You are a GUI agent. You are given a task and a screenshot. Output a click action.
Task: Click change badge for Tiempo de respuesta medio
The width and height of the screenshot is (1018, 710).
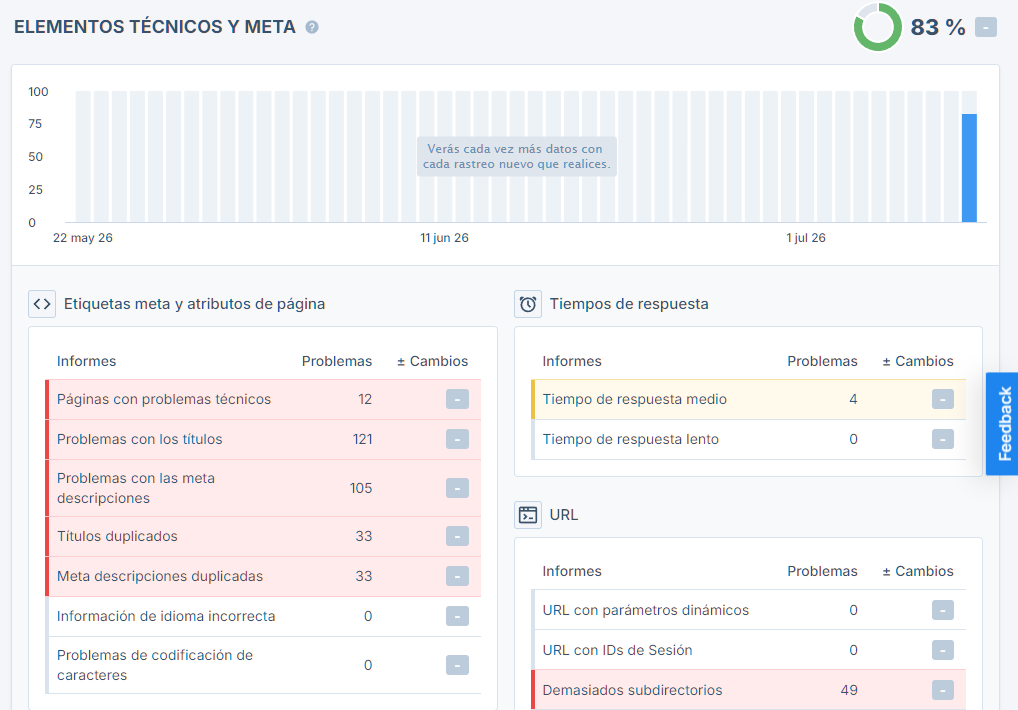tap(943, 399)
